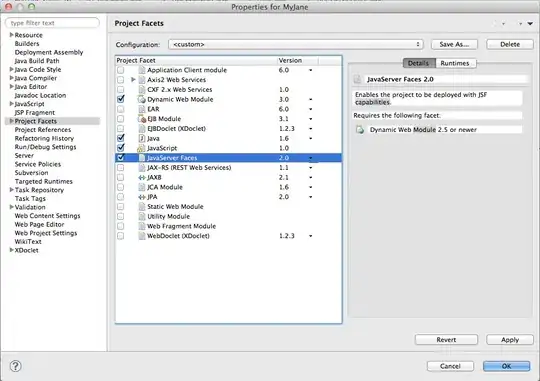This screenshot has width=540, height=381.
Task: Click the JavaScript facet icon
Action: point(141,148)
